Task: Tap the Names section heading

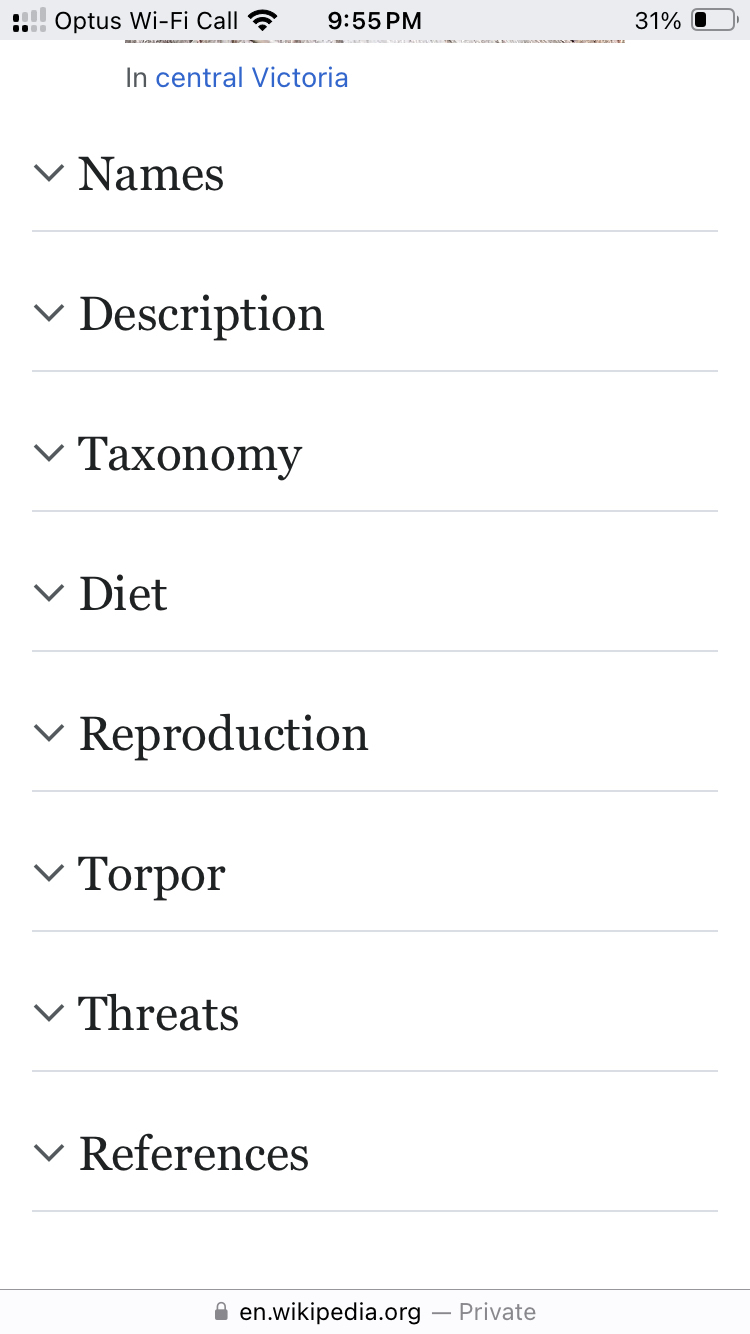Action: (x=151, y=174)
